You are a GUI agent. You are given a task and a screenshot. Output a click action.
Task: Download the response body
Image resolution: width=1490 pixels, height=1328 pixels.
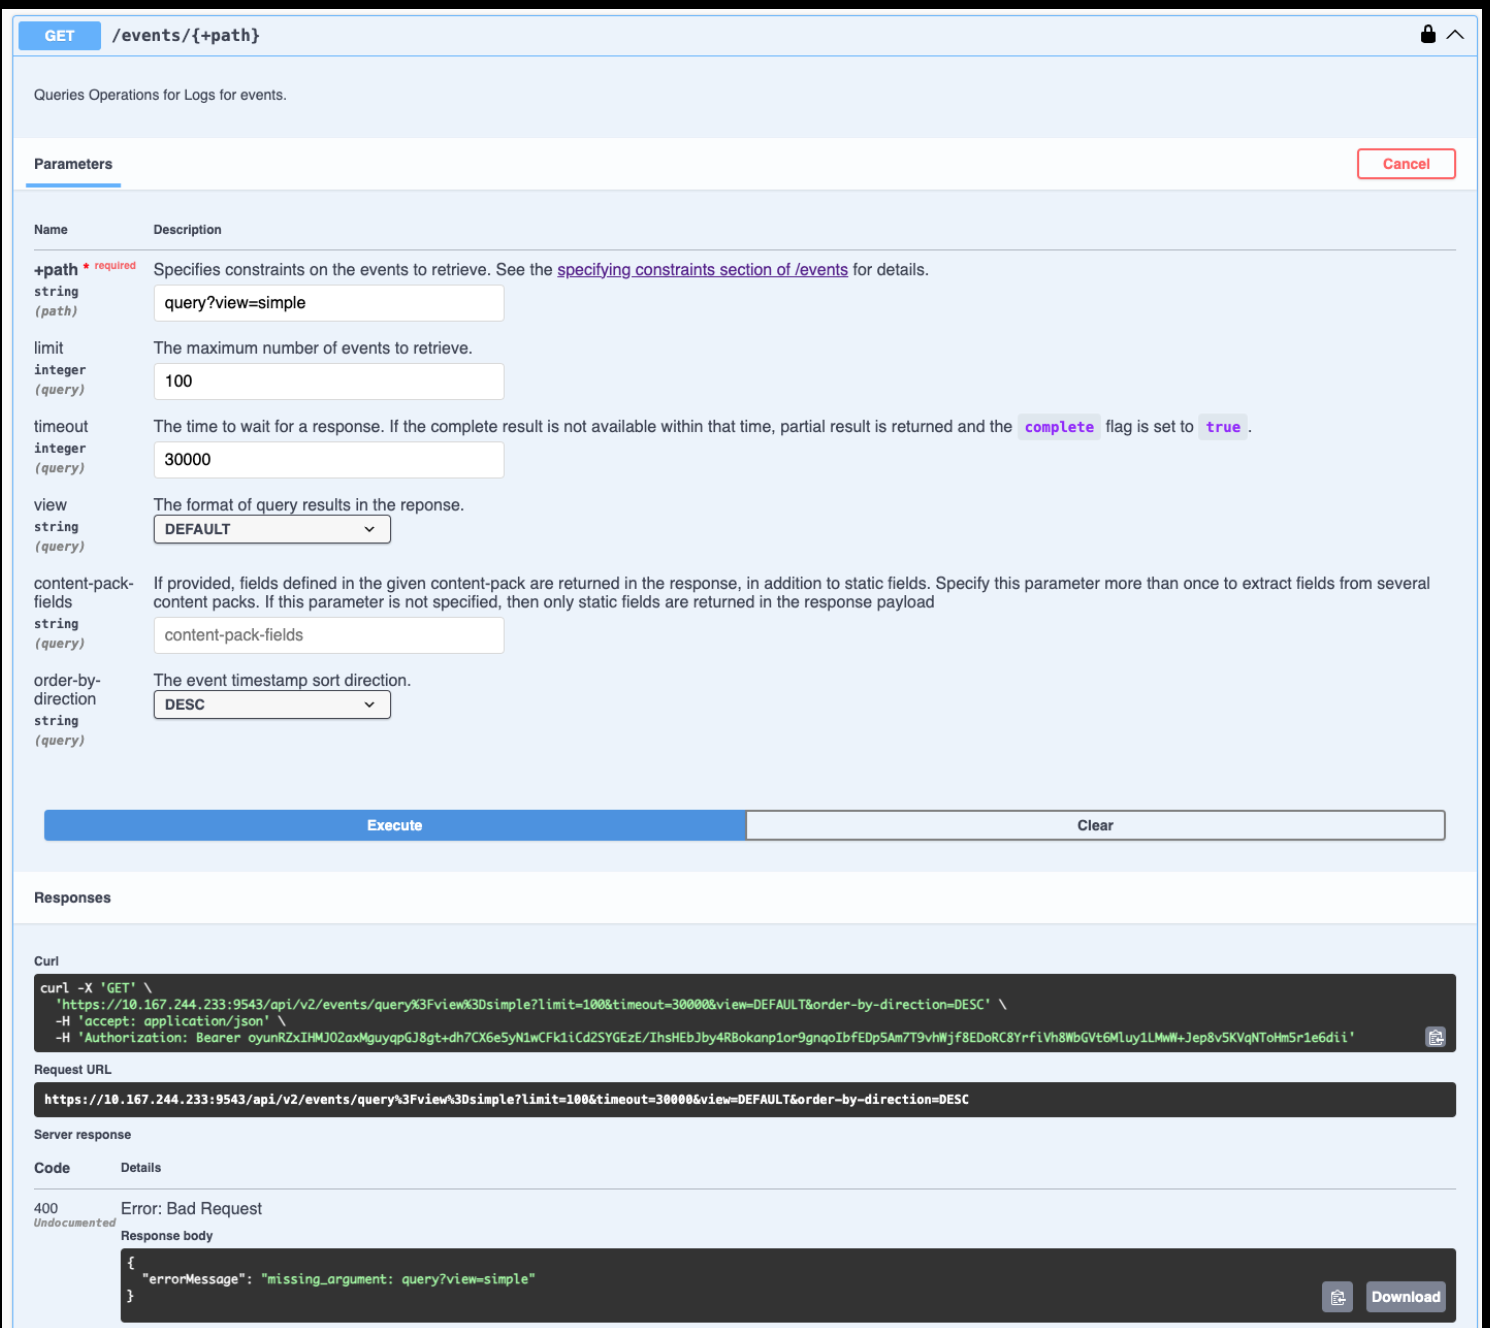click(x=1405, y=1297)
